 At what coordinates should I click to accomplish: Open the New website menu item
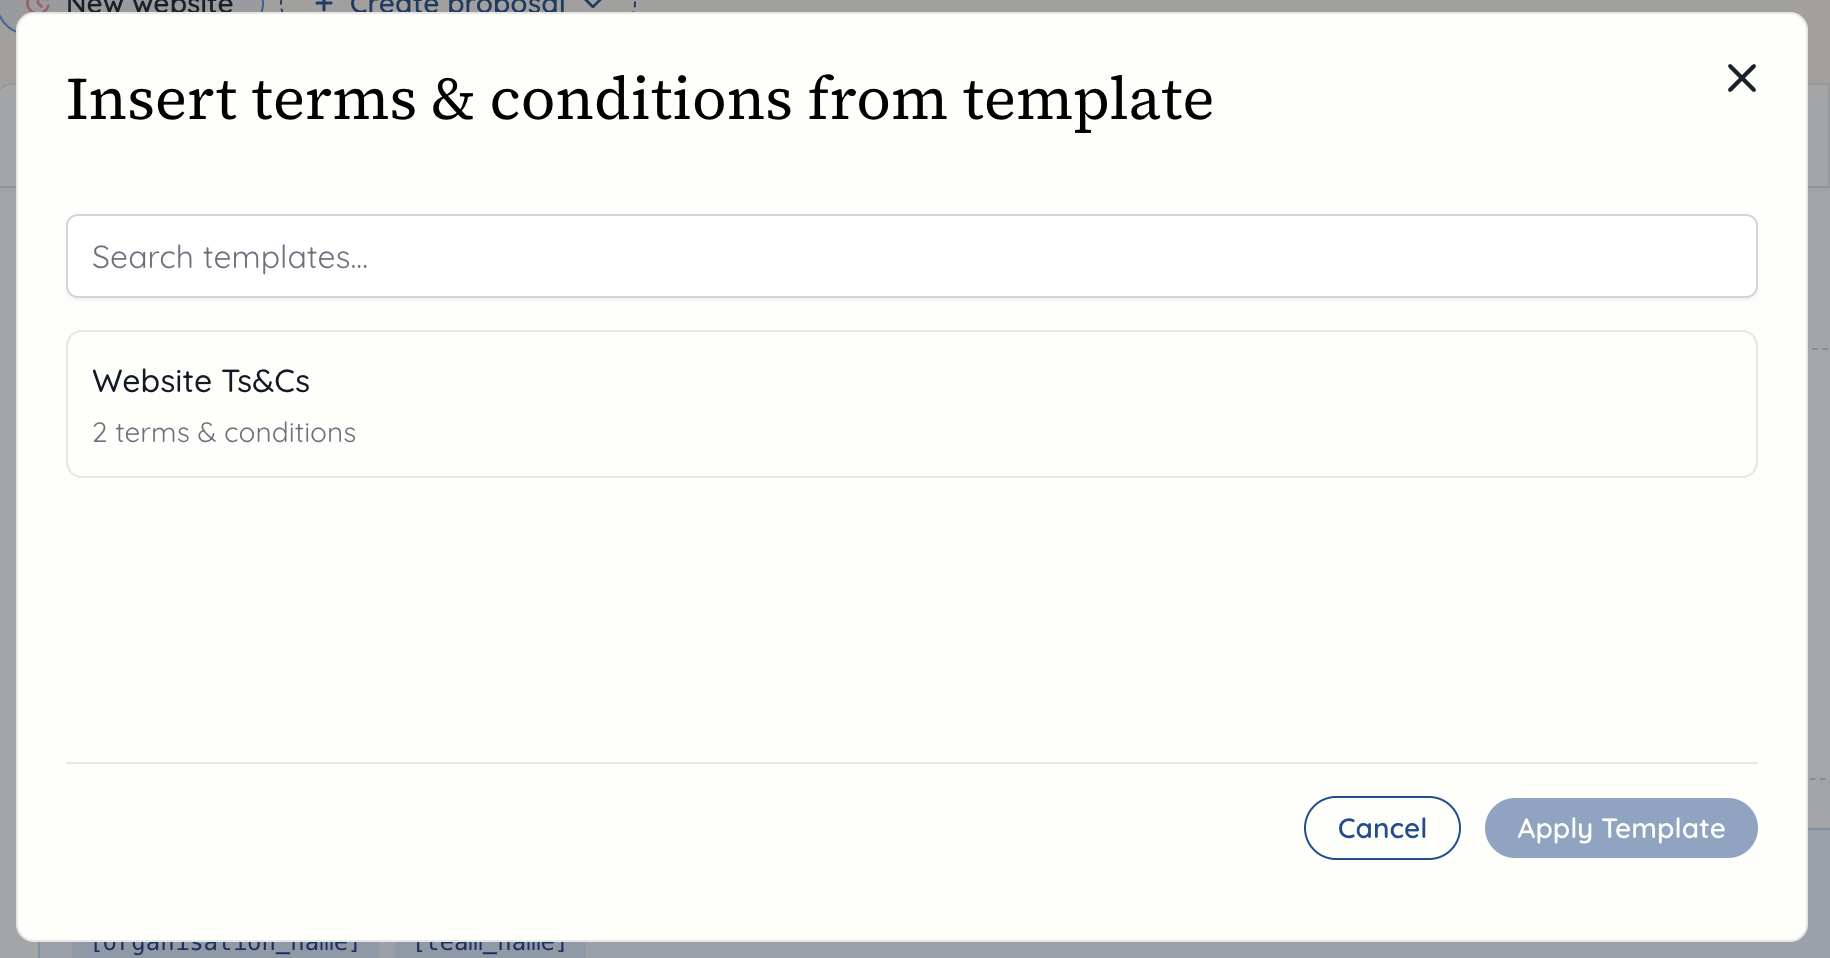148,7
